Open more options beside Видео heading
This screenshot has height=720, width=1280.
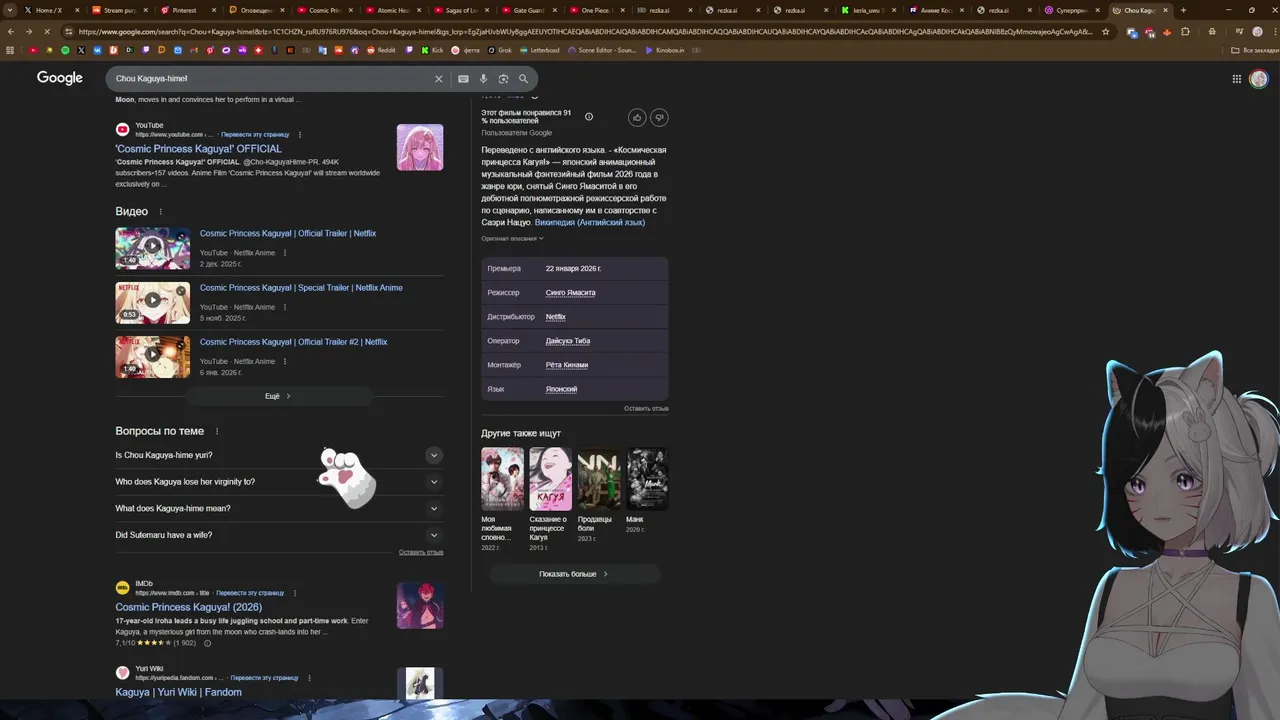[160, 212]
